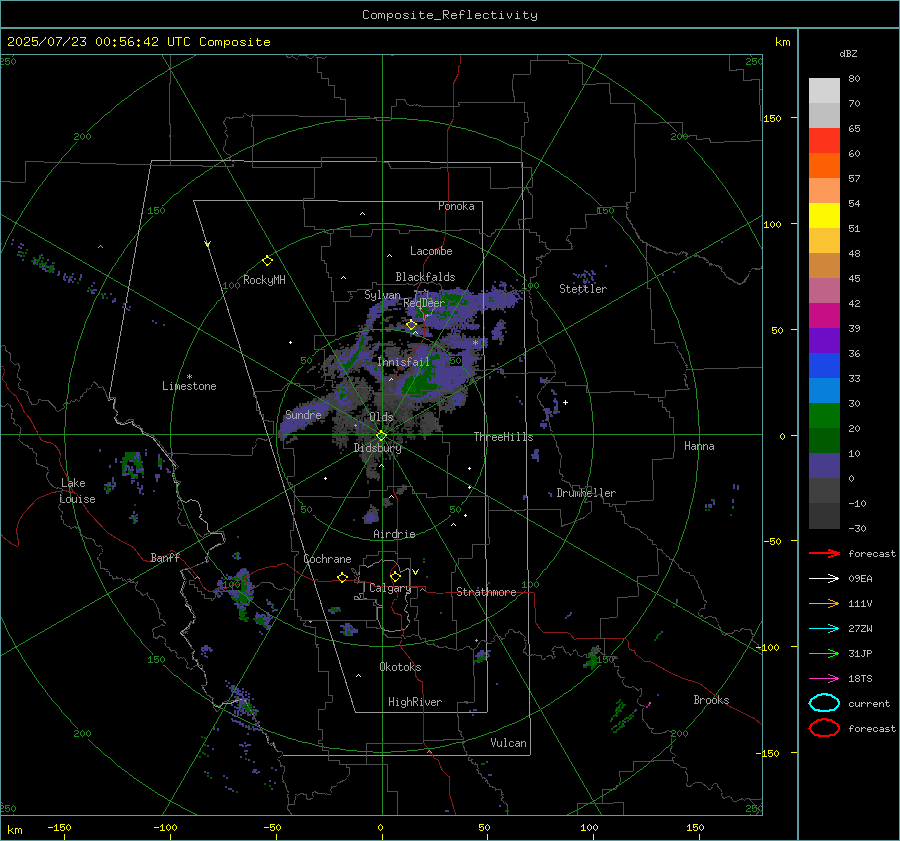Click the Airdrie city label

(394, 534)
